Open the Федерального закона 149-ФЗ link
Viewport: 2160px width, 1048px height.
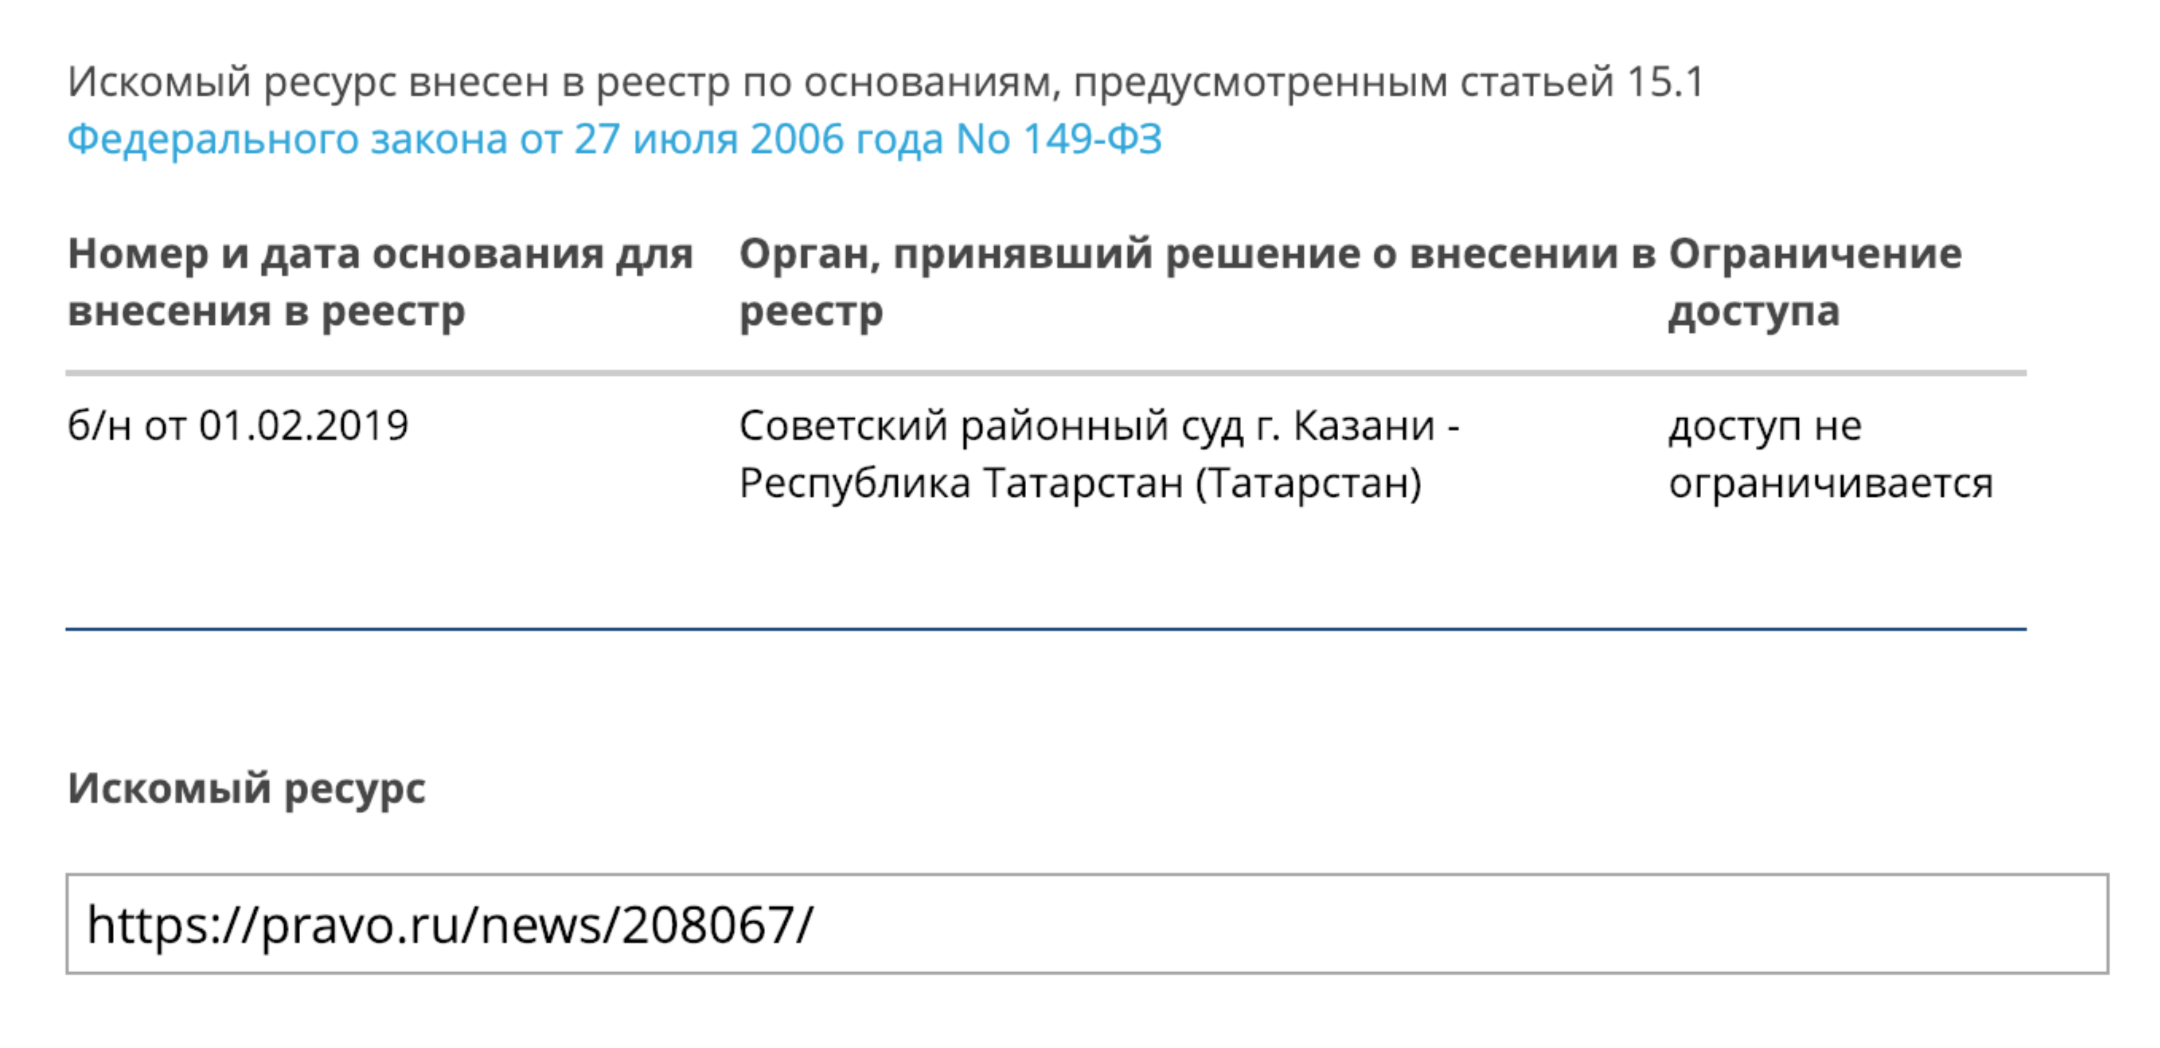coord(614,139)
